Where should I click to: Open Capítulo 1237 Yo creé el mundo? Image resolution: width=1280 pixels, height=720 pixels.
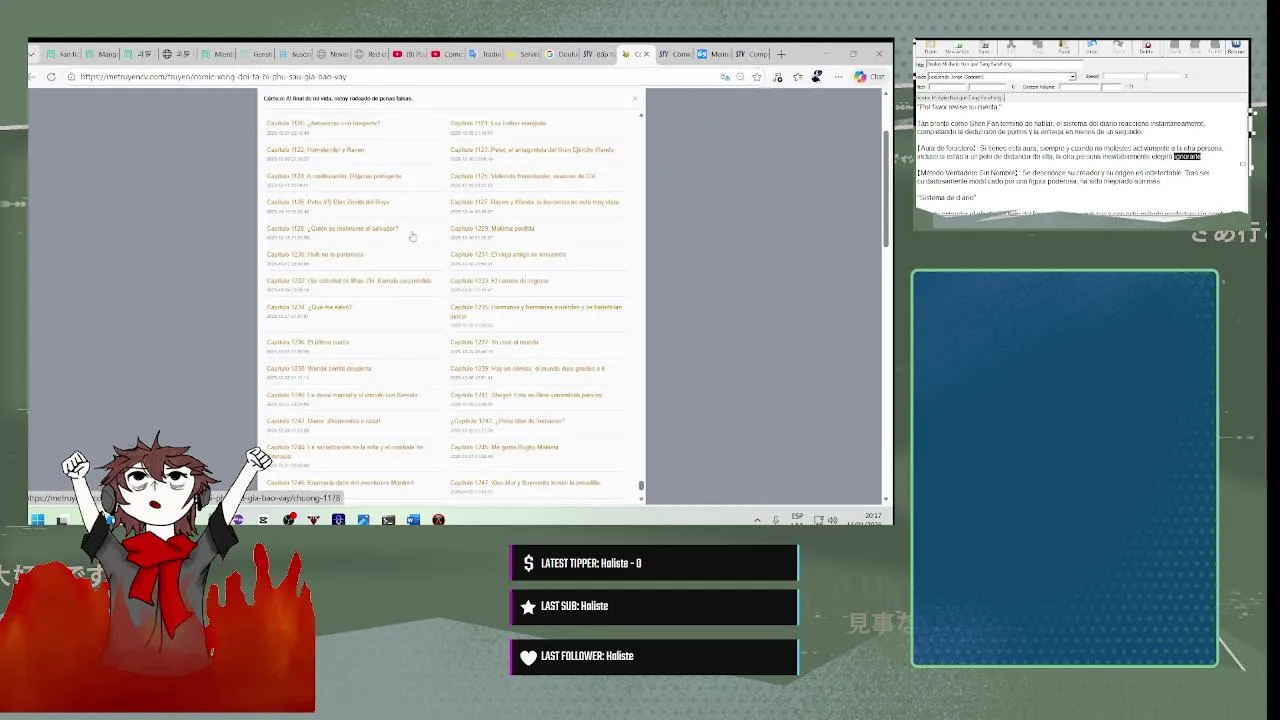tap(494, 342)
